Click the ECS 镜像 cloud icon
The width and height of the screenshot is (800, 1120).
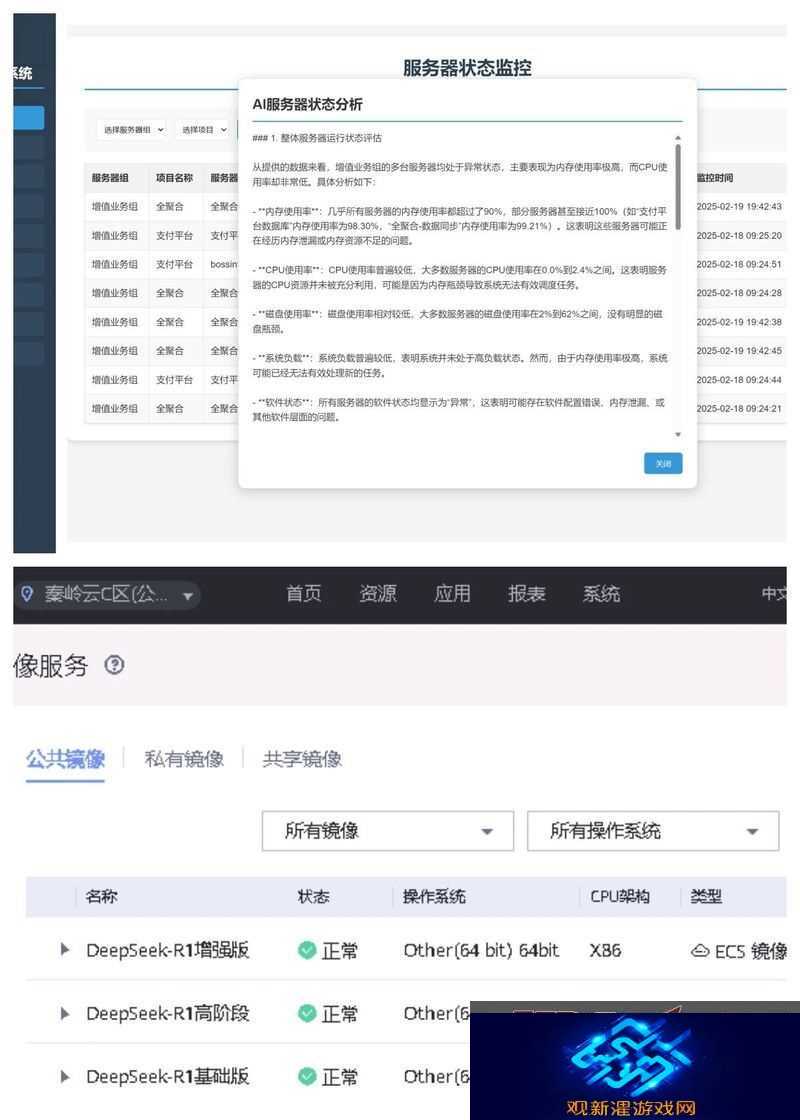click(x=700, y=951)
